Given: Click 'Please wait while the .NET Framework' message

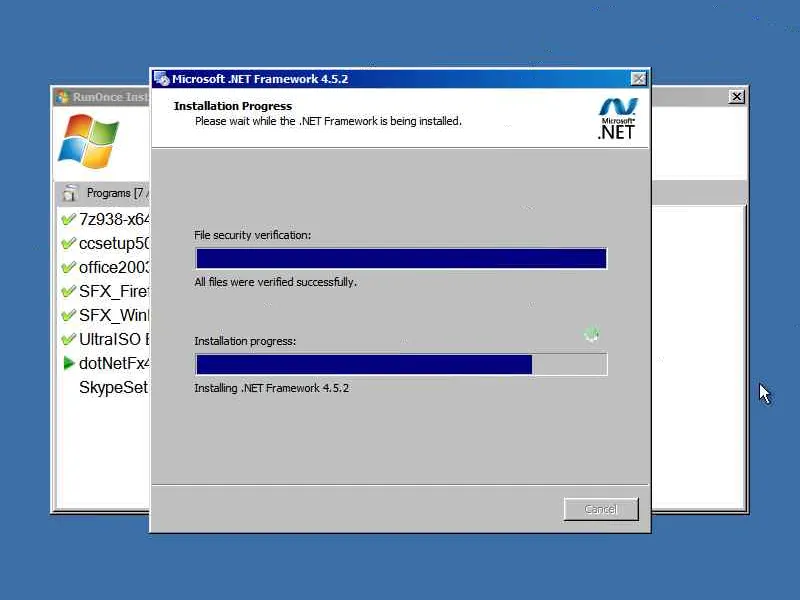Looking at the screenshot, I should pyautogui.click(x=328, y=121).
